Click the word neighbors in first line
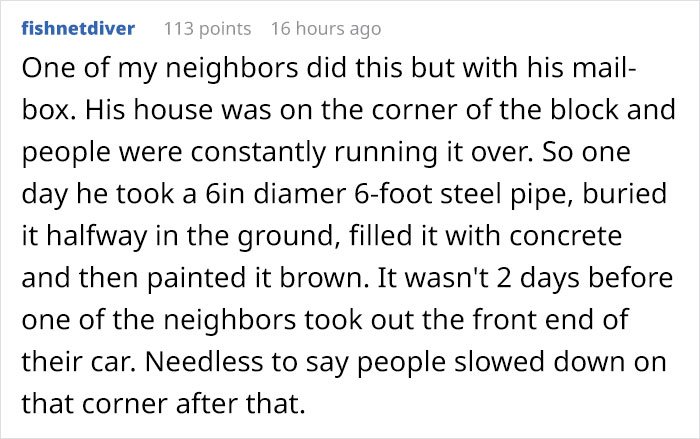 (232, 70)
